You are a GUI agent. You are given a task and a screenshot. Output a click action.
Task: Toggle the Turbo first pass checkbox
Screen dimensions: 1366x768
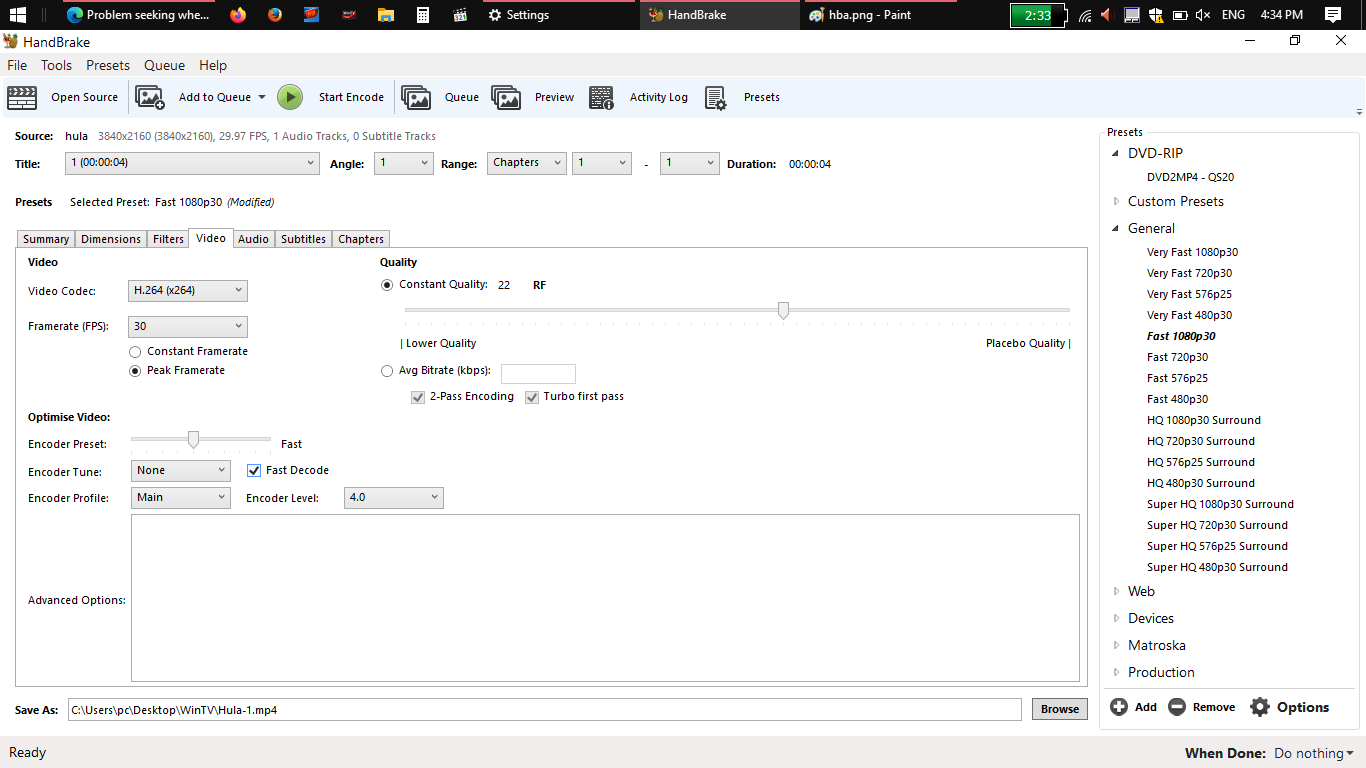click(x=532, y=397)
